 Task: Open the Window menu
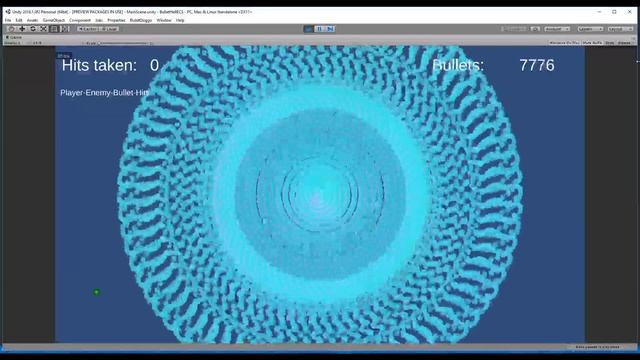pos(164,20)
